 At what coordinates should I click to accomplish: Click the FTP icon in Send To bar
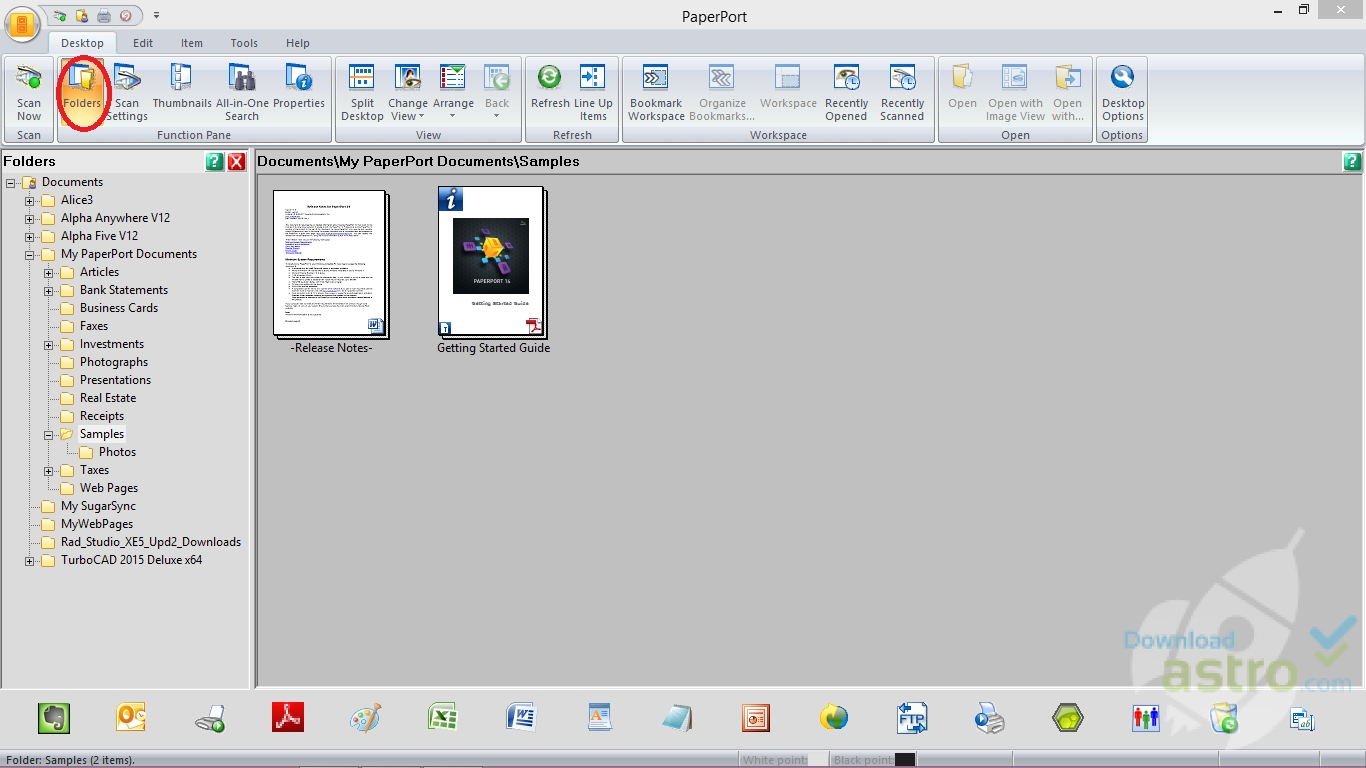click(912, 717)
